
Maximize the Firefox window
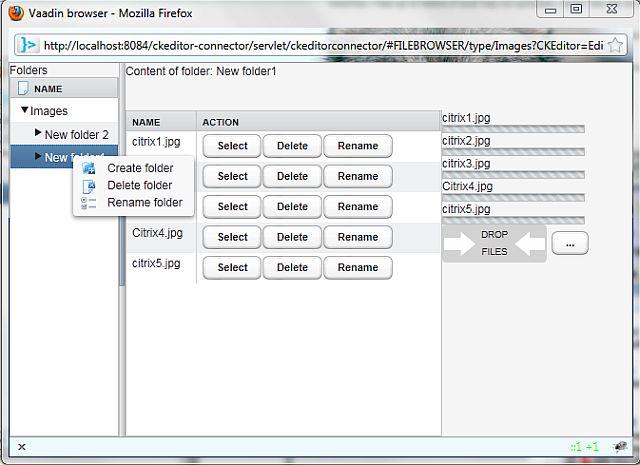[x=576, y=9]
